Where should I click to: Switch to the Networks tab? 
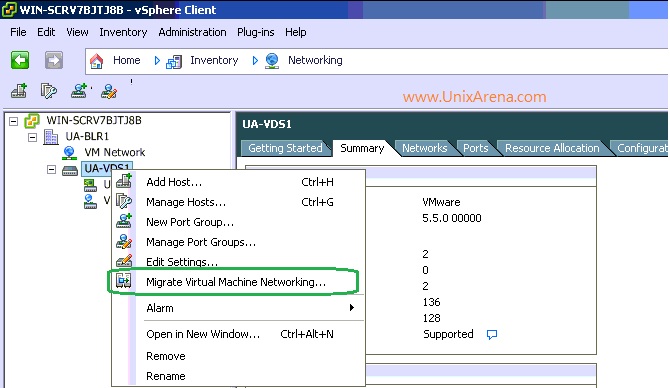[x=424, y=148]
